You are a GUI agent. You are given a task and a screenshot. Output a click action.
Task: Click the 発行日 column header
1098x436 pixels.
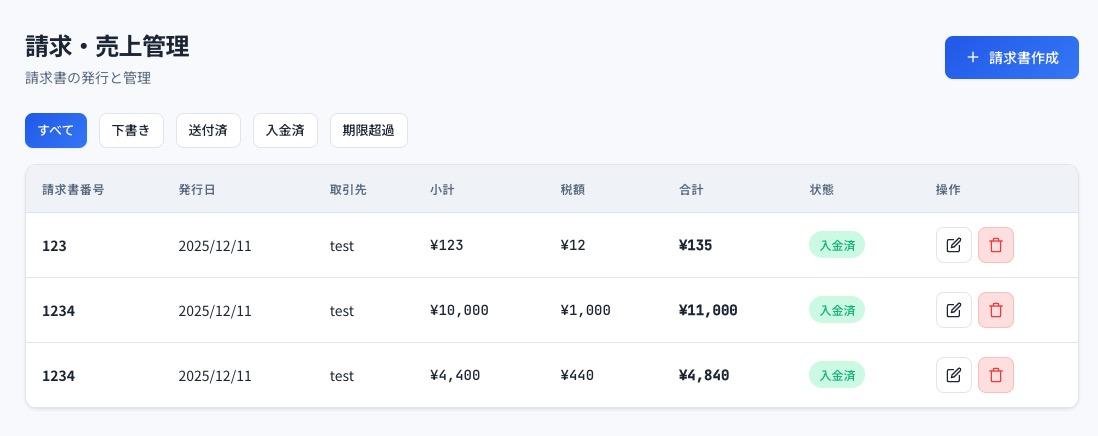[x=197, y=189]
